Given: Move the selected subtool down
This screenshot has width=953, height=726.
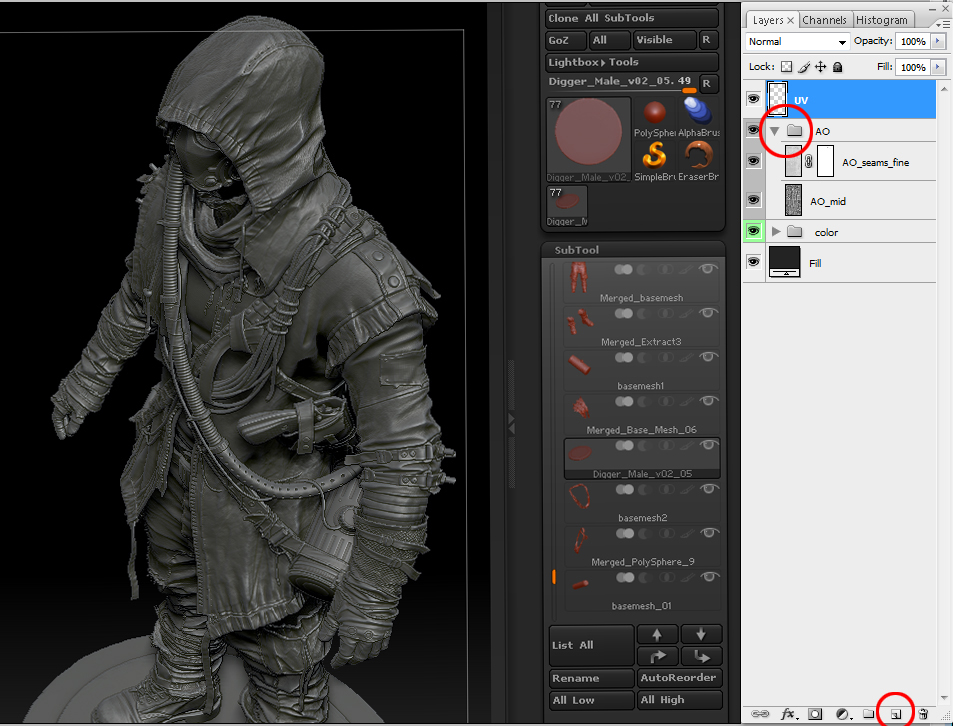Looking at the screenshot, I should click(x=701, y=634).
